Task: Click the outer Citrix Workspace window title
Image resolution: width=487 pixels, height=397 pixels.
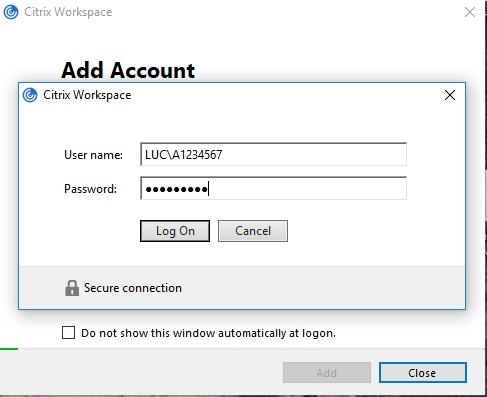Action: [x=68, y=12]
